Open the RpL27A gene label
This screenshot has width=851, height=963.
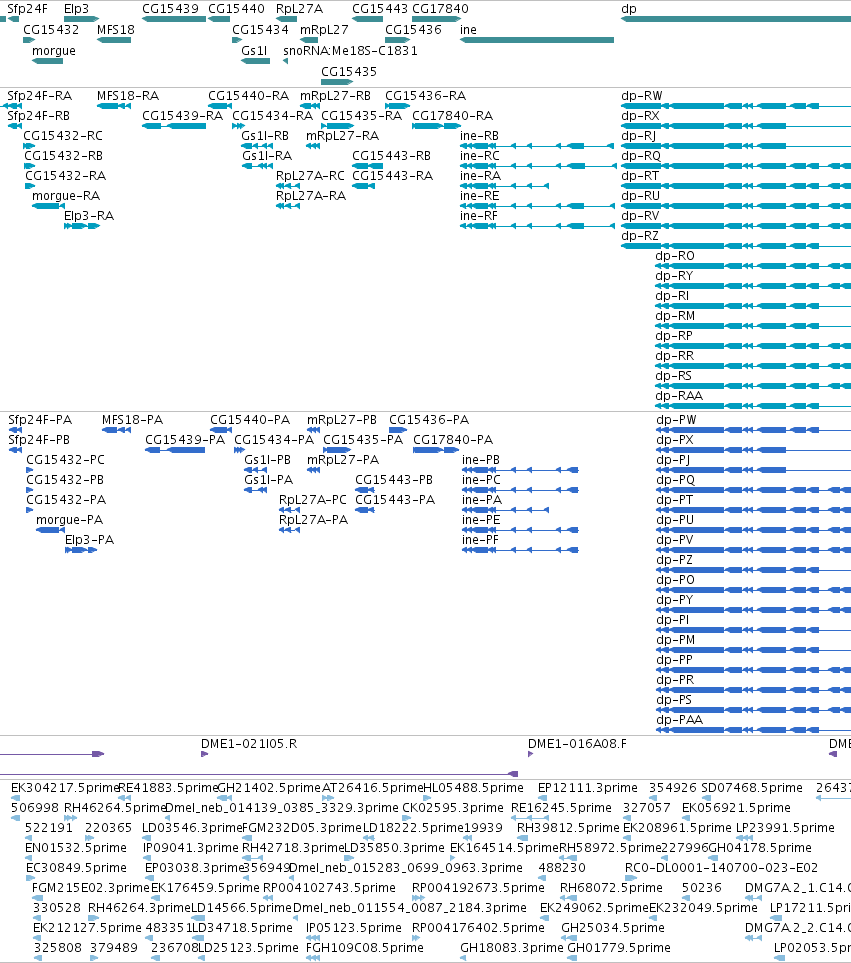[x=299, y=9]
